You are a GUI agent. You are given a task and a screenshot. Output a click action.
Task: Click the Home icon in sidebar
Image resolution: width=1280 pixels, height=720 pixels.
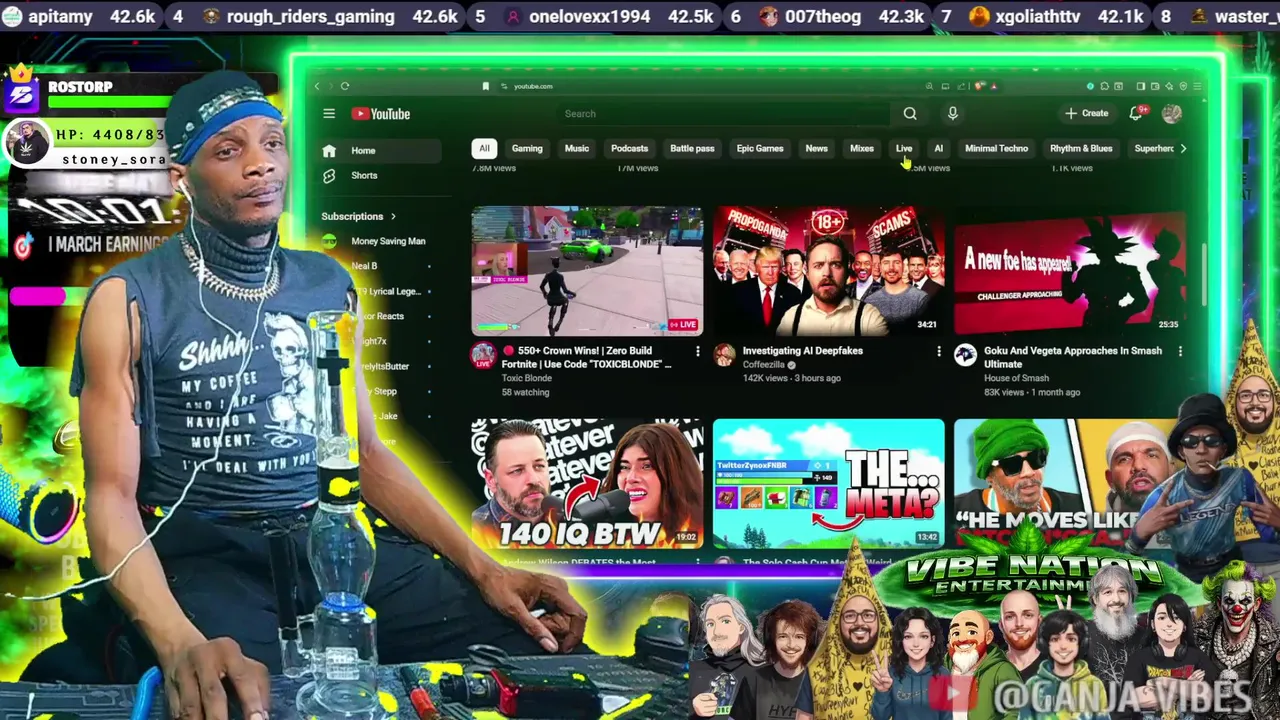(329, 151)
